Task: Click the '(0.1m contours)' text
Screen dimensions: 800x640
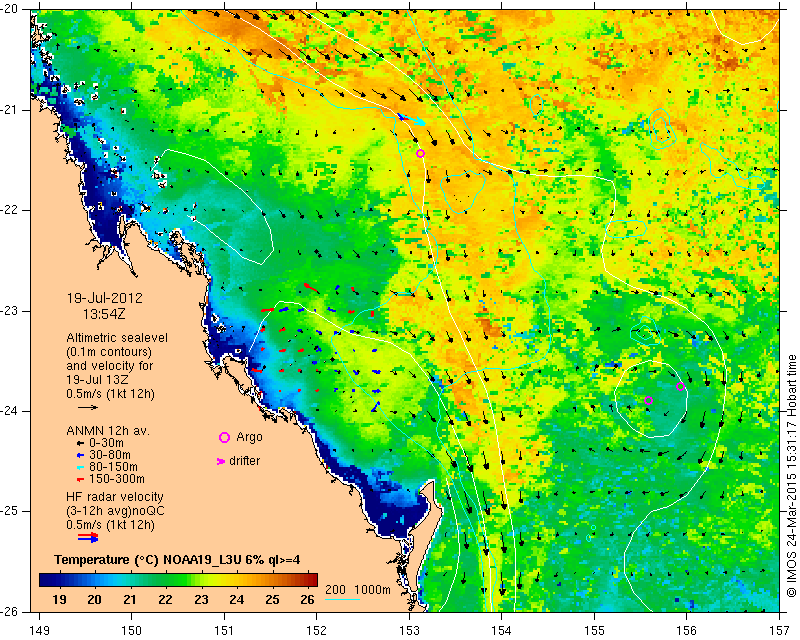Action: 109,352
